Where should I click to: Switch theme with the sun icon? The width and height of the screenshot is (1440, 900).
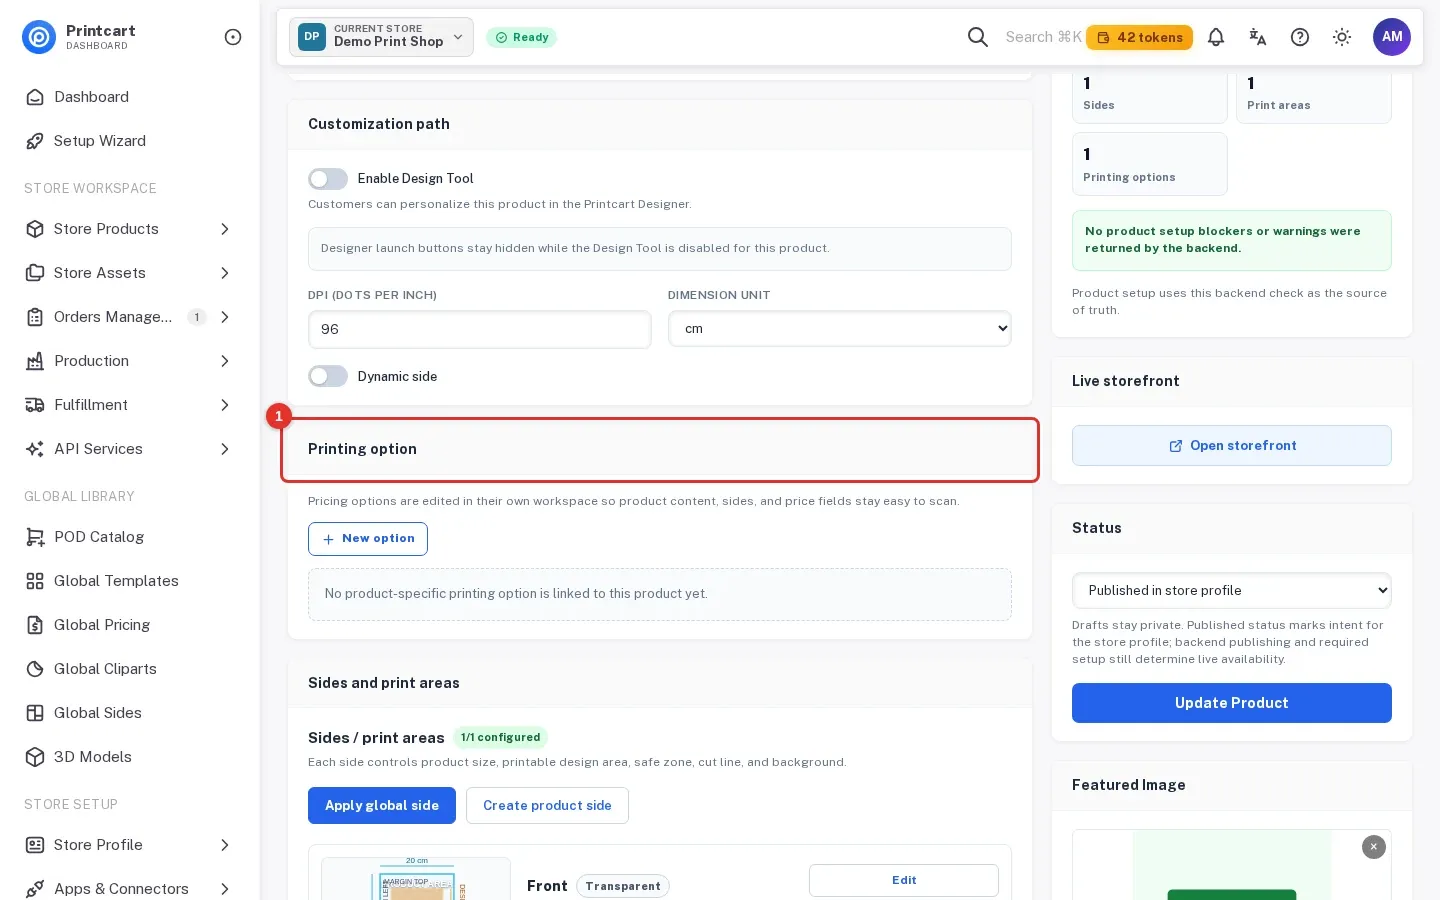1342,37
